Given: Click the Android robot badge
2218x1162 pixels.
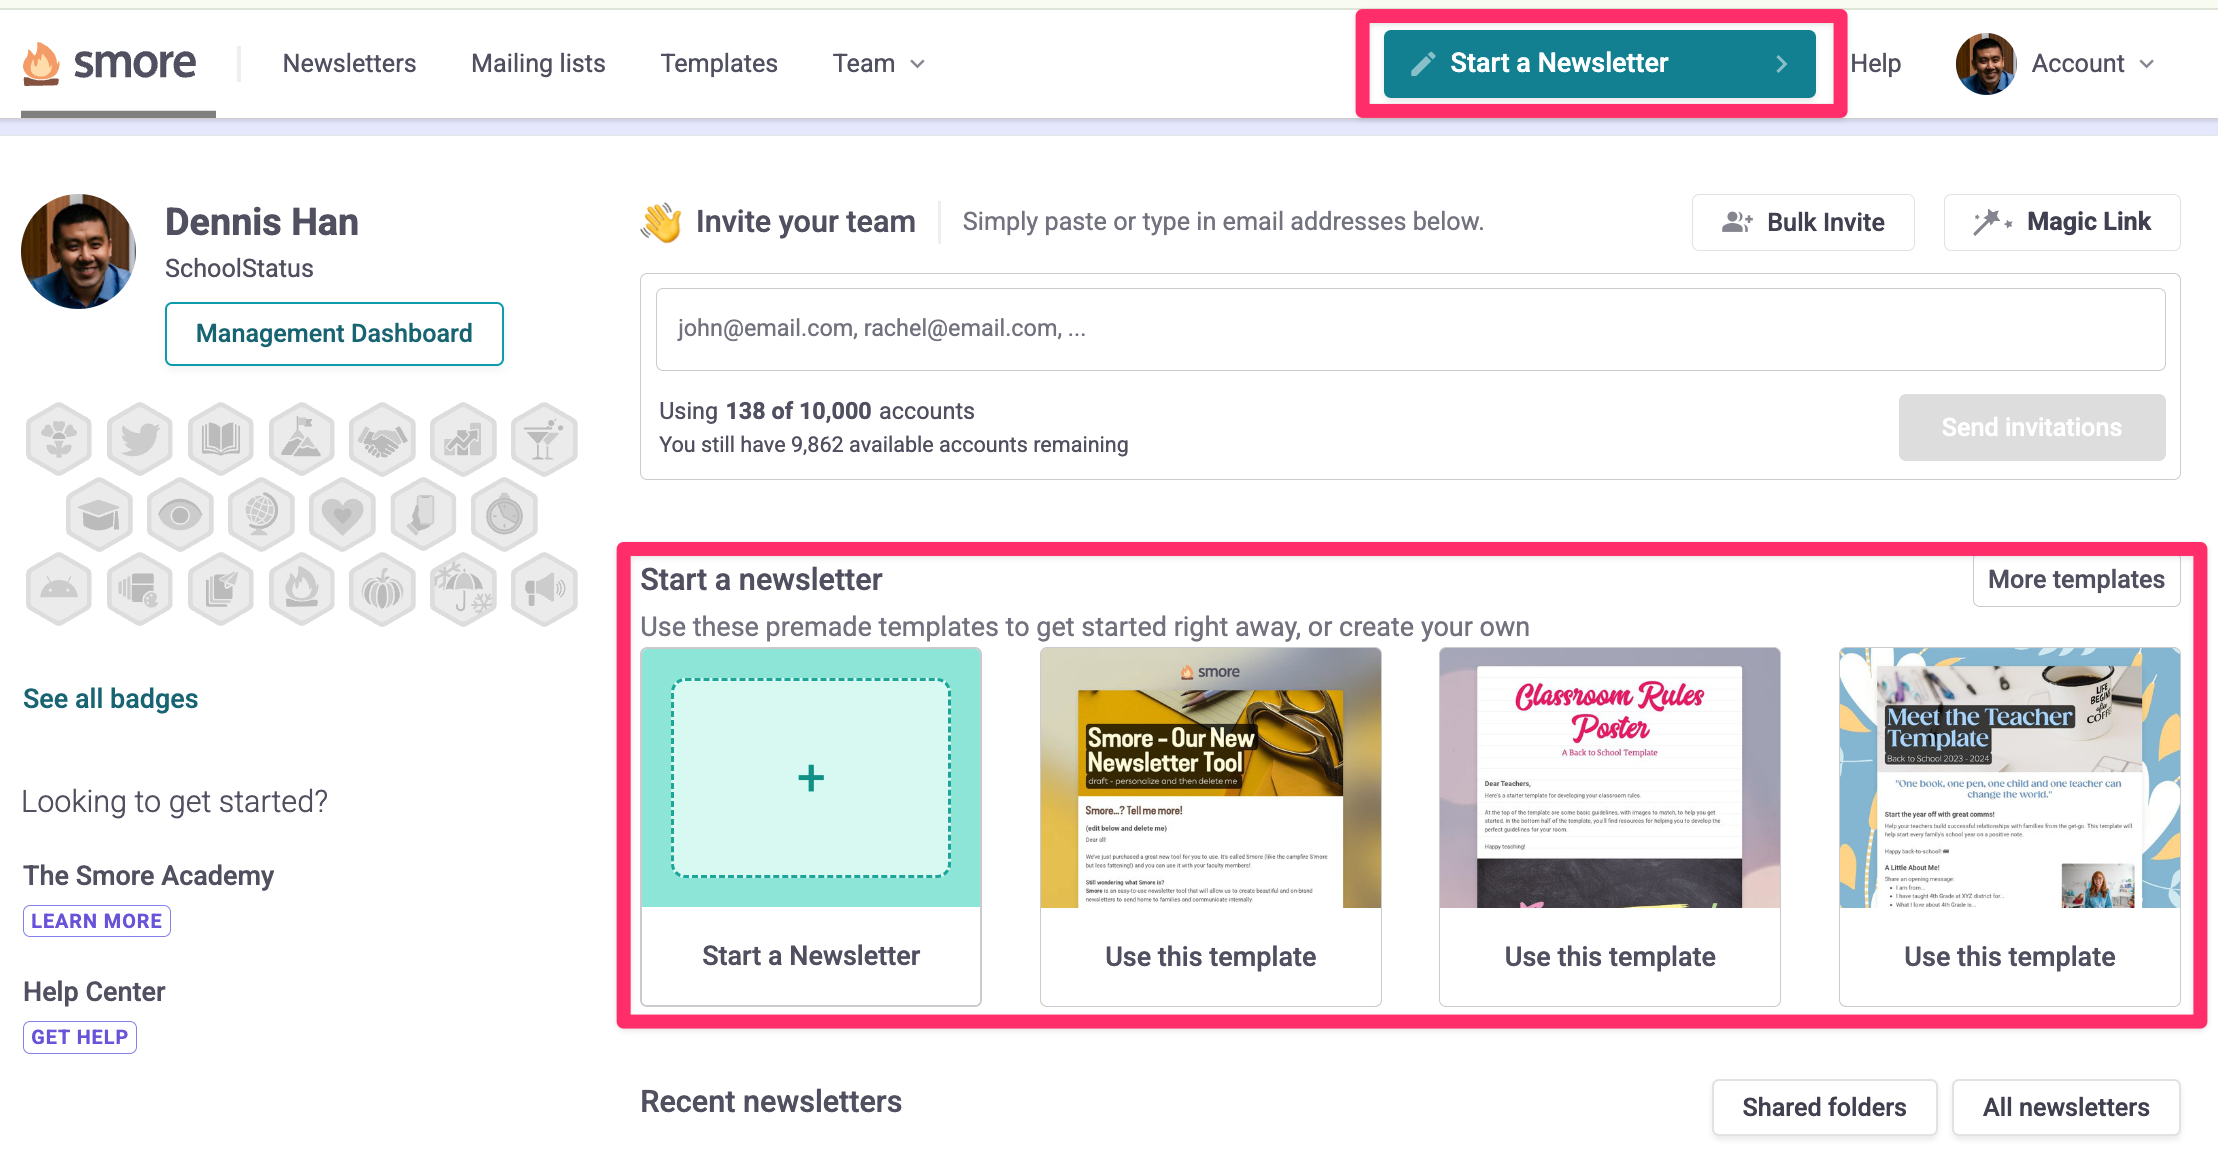Looking at the screenshot, I should [x=59, y=591].
